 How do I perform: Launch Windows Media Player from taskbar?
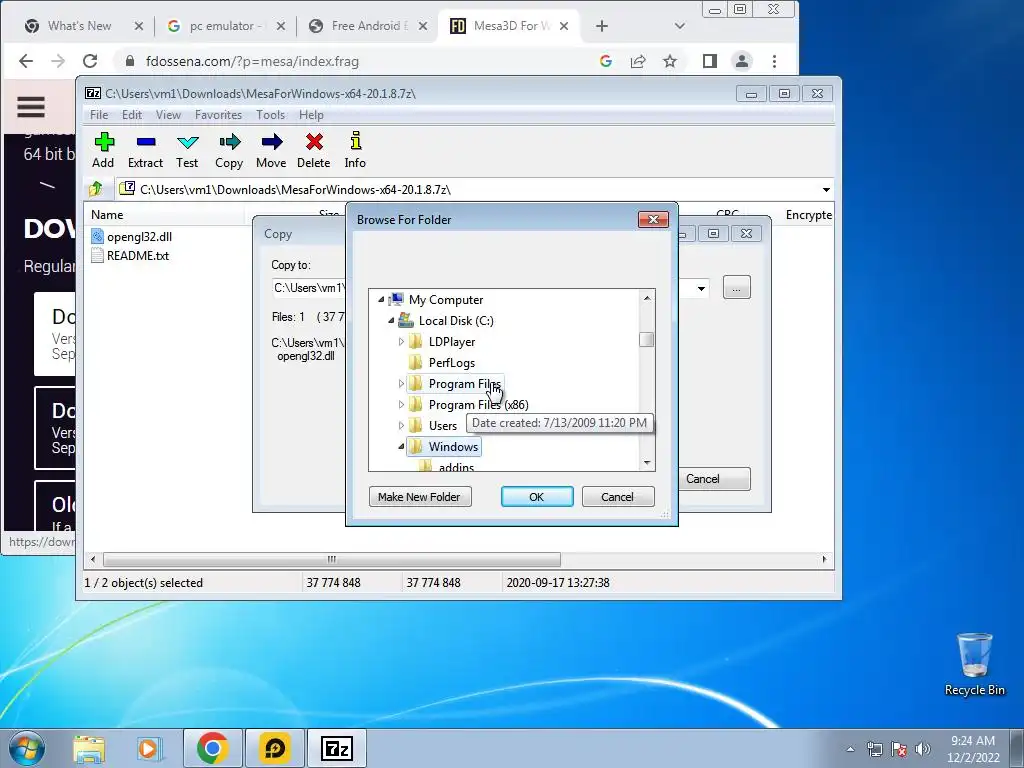pyautogui.click(x=148, y=748)
